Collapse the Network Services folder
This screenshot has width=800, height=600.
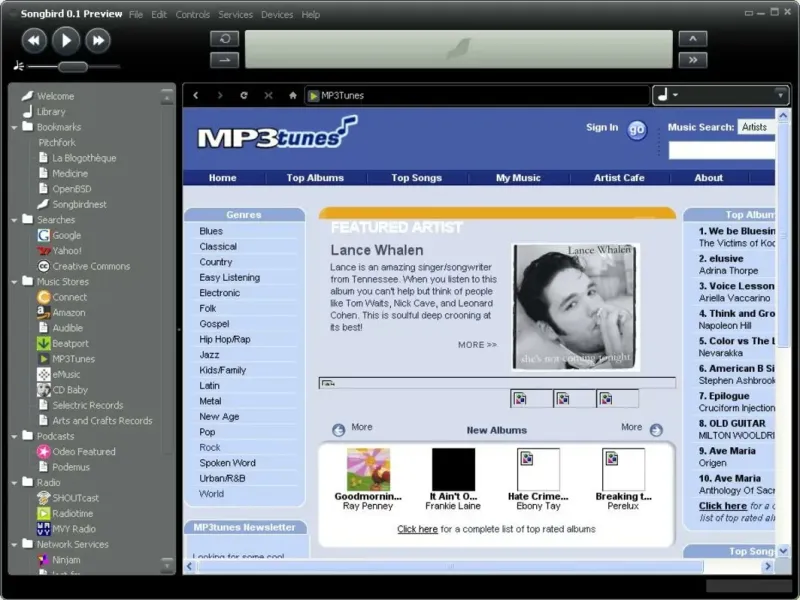point(14,545)
